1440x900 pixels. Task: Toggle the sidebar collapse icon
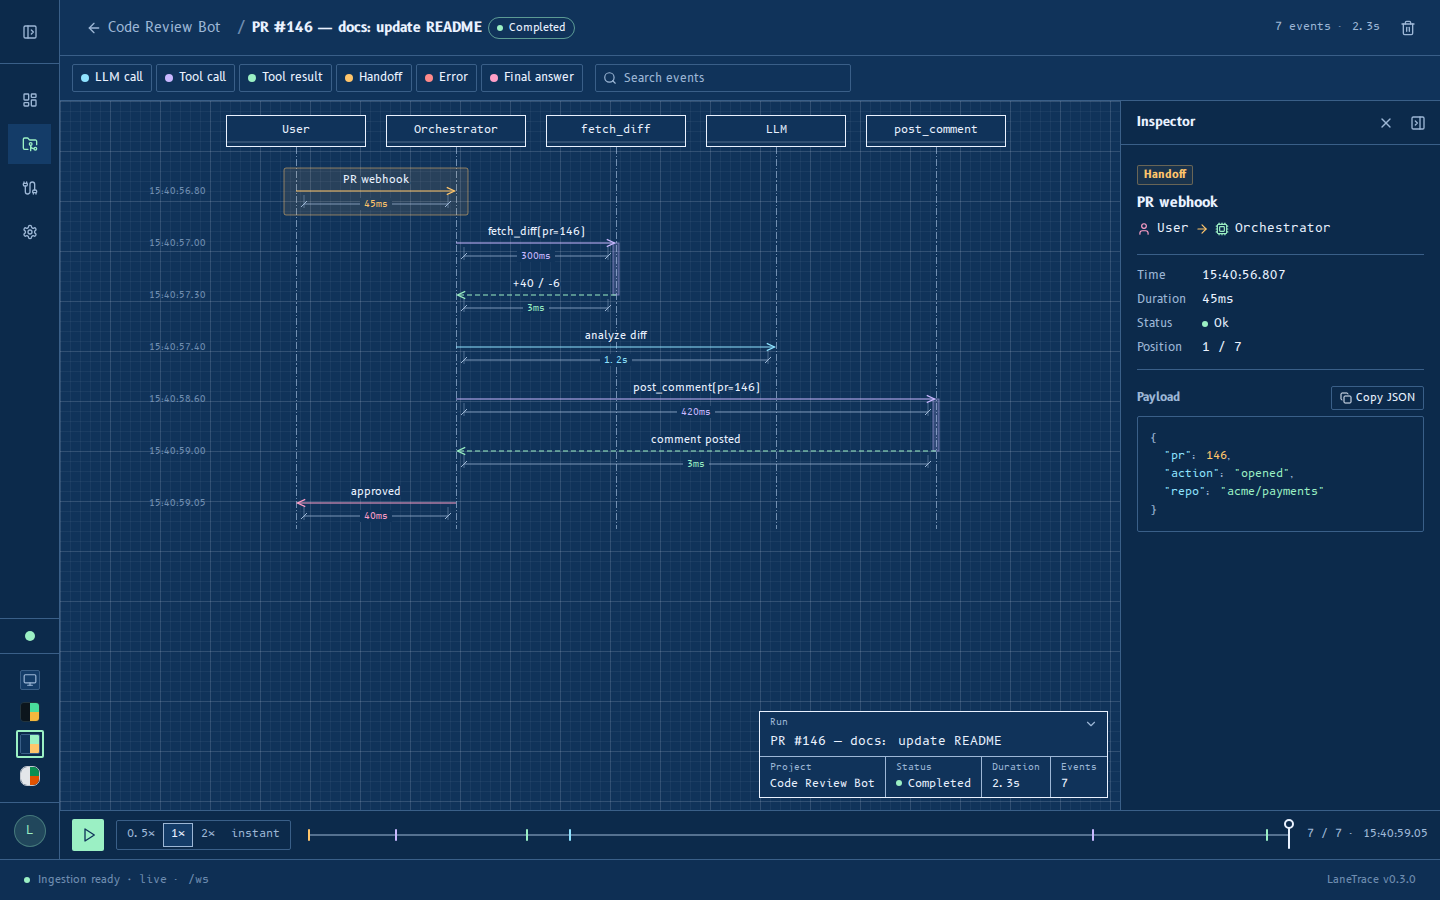point(30,32)
